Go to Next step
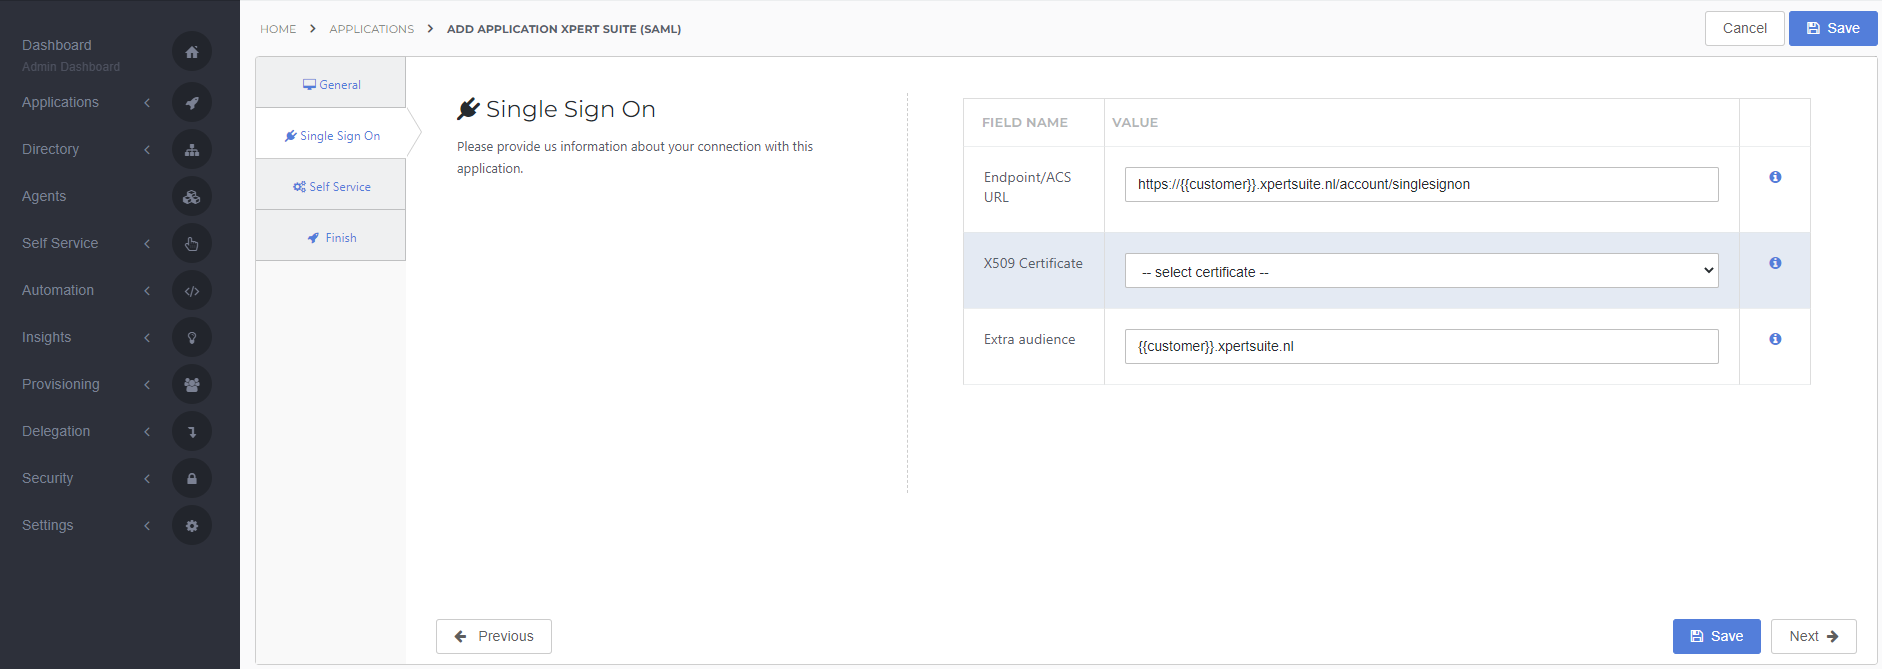Screen dimensions: 1882x669 (1813, 636)
